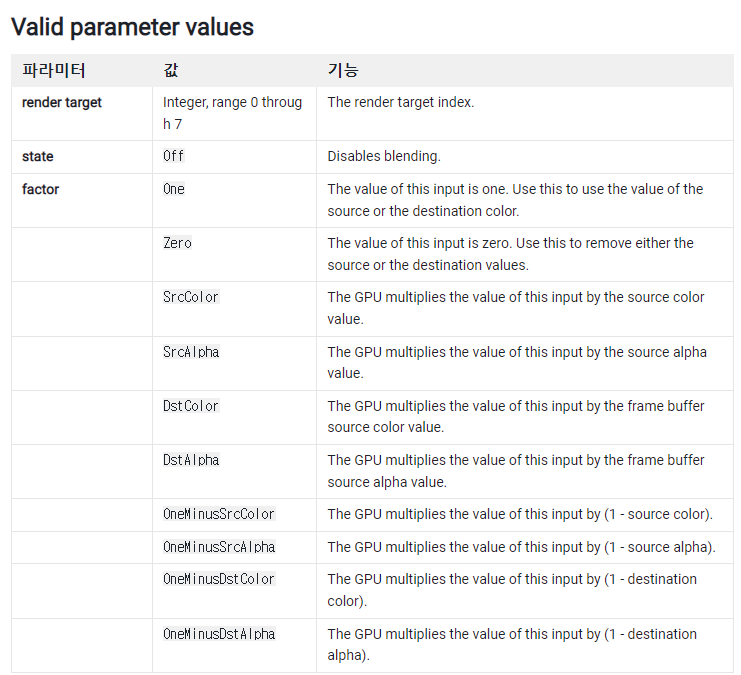Select the SrcColor code value
741x675 pixels.
coord(191,297)
